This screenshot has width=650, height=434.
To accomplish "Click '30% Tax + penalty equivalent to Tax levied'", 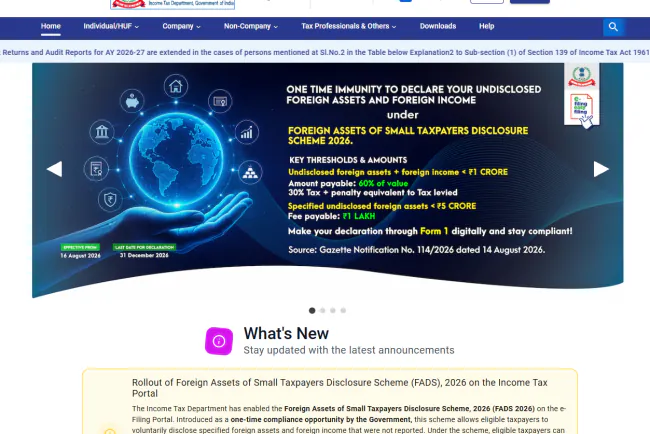I will pyautogui.click(x=373, y=192).
